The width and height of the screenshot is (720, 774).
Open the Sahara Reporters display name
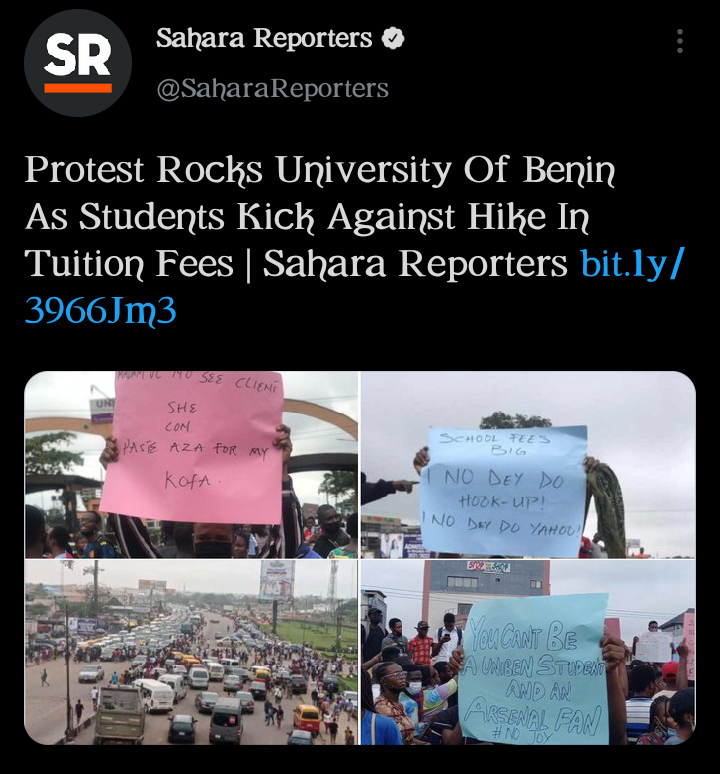coord(264,38)
